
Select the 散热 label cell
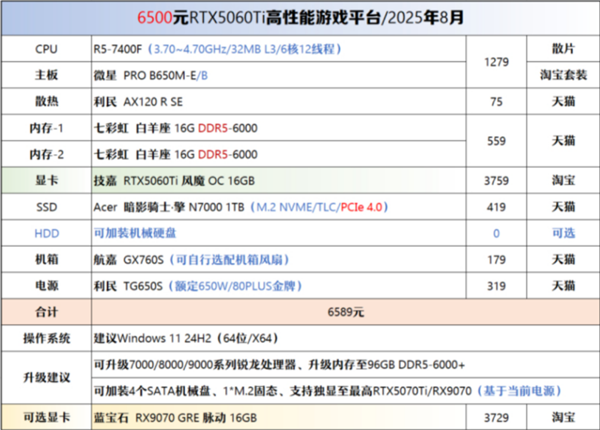[x=46, y=101]
